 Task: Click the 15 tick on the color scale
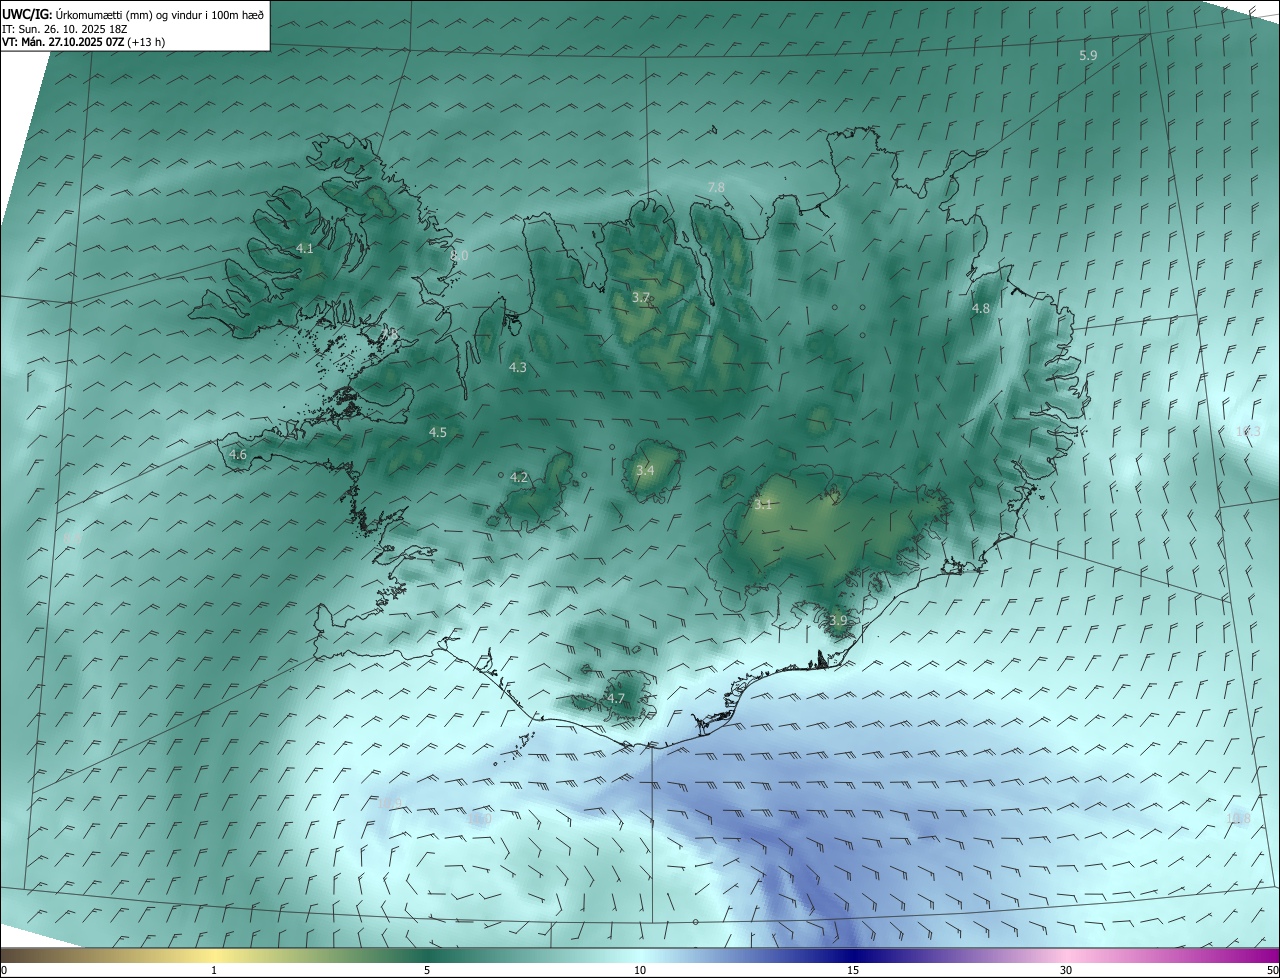[x=853, y=970]
